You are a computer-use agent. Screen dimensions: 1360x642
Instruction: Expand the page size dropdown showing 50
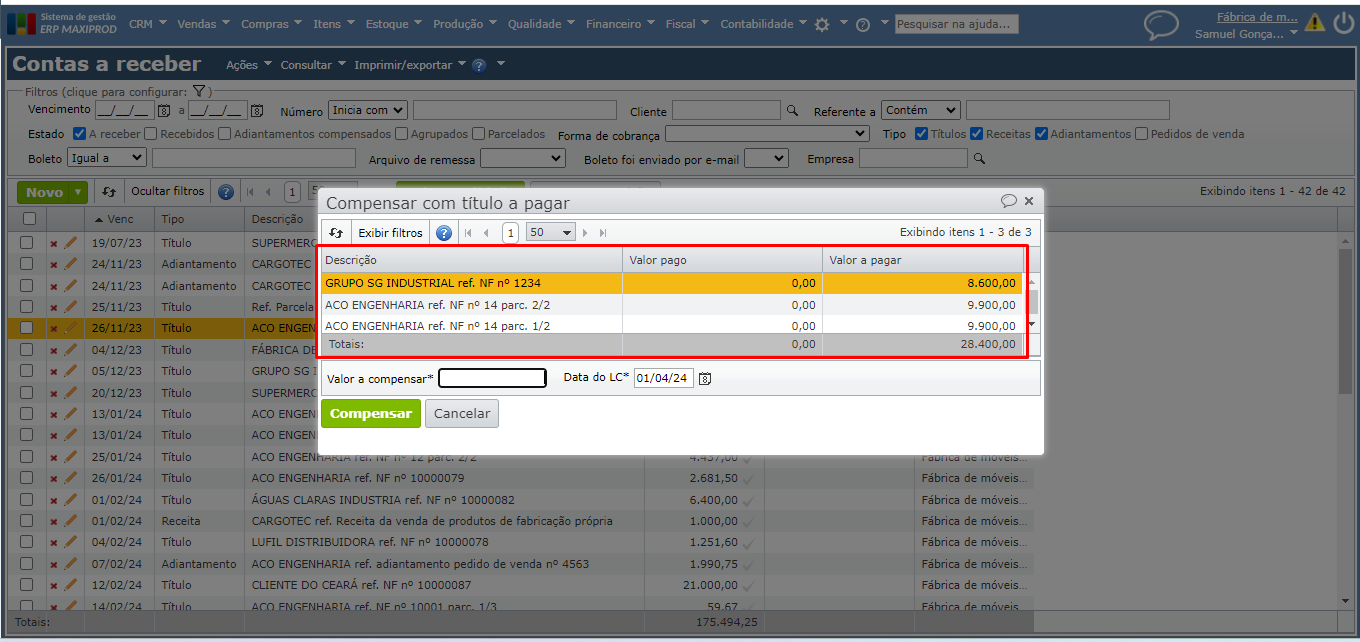point(551,233)
